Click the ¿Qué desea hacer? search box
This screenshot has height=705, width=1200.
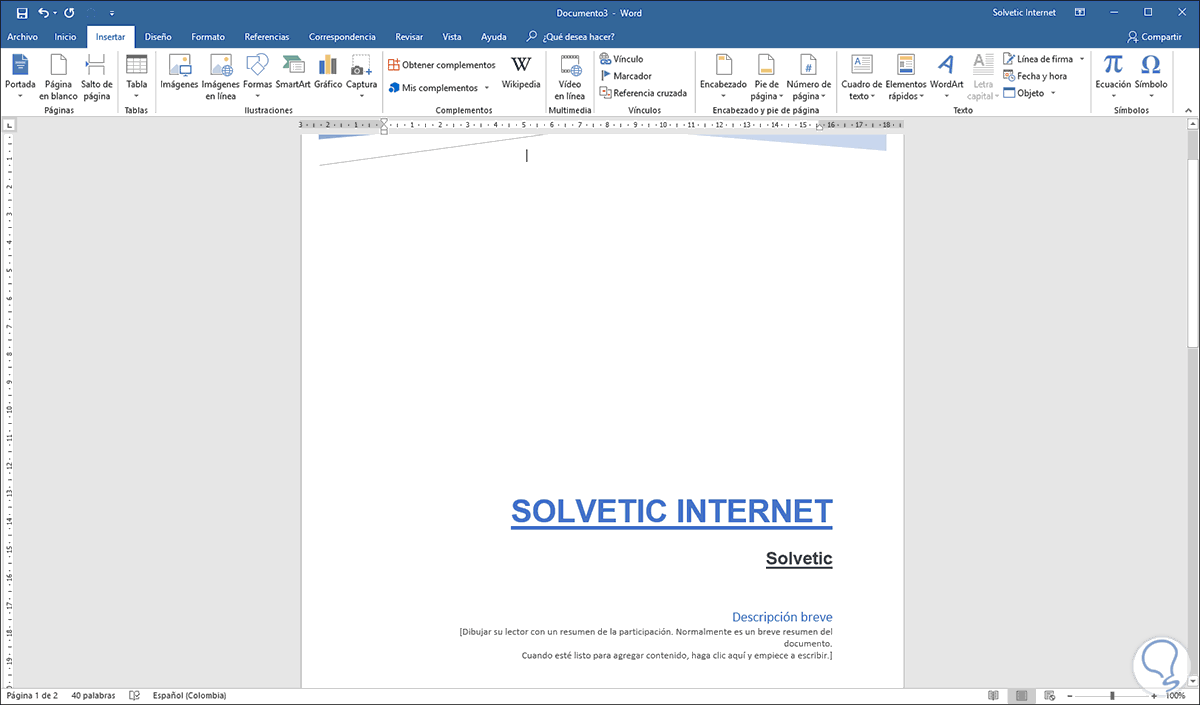[570, 37]
